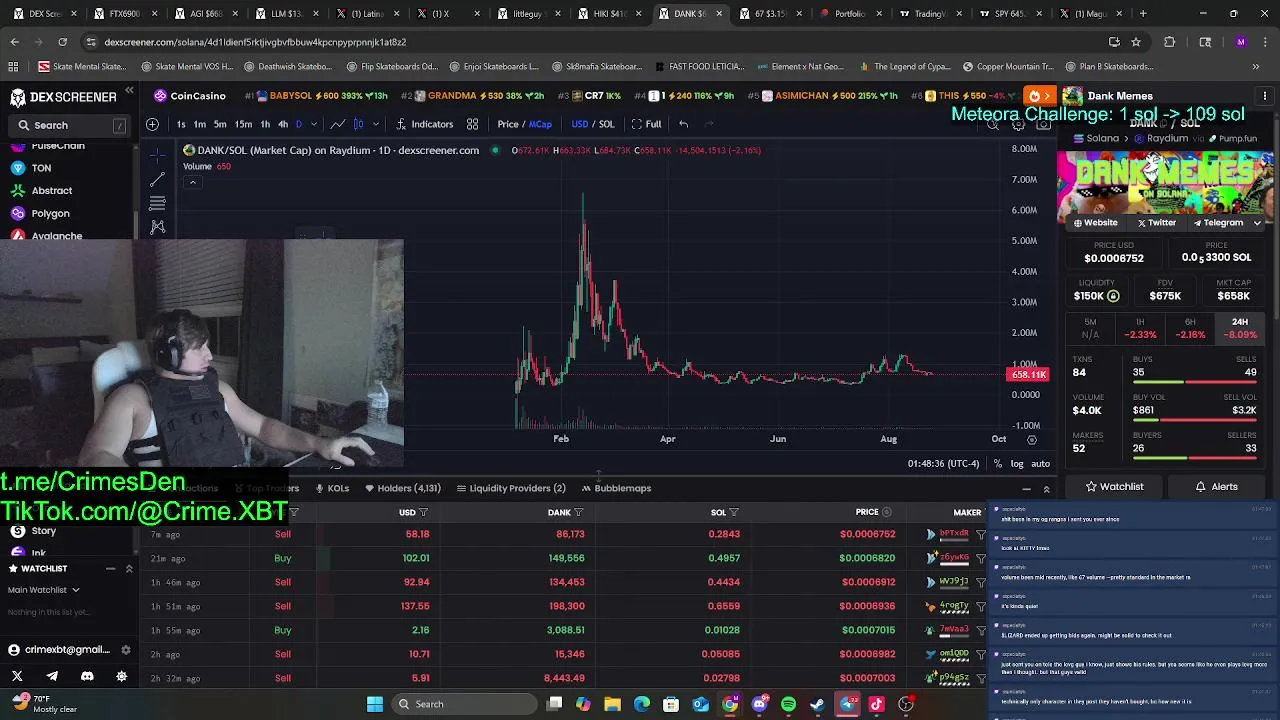
Task: Expand the transactions panel double chevron
Action: 1047,489
